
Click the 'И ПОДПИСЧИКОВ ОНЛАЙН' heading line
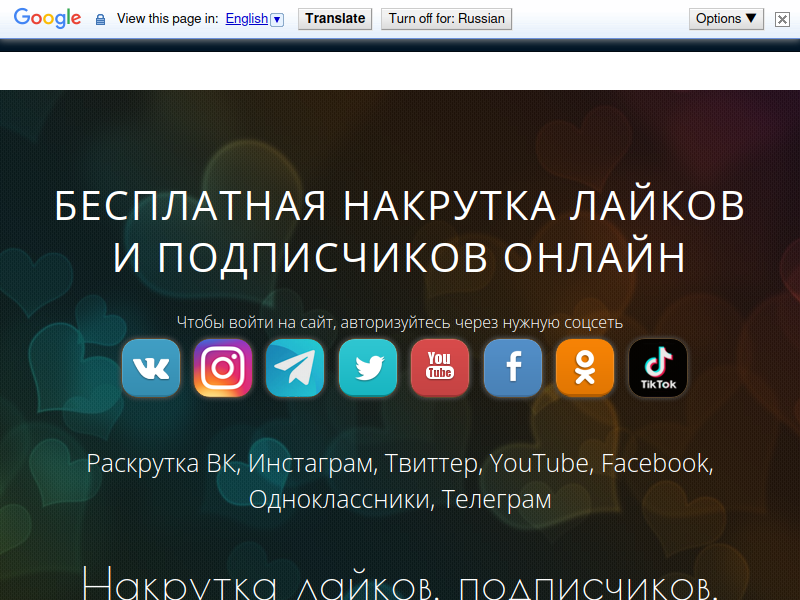pyautogui.click(x=399, y=258)
